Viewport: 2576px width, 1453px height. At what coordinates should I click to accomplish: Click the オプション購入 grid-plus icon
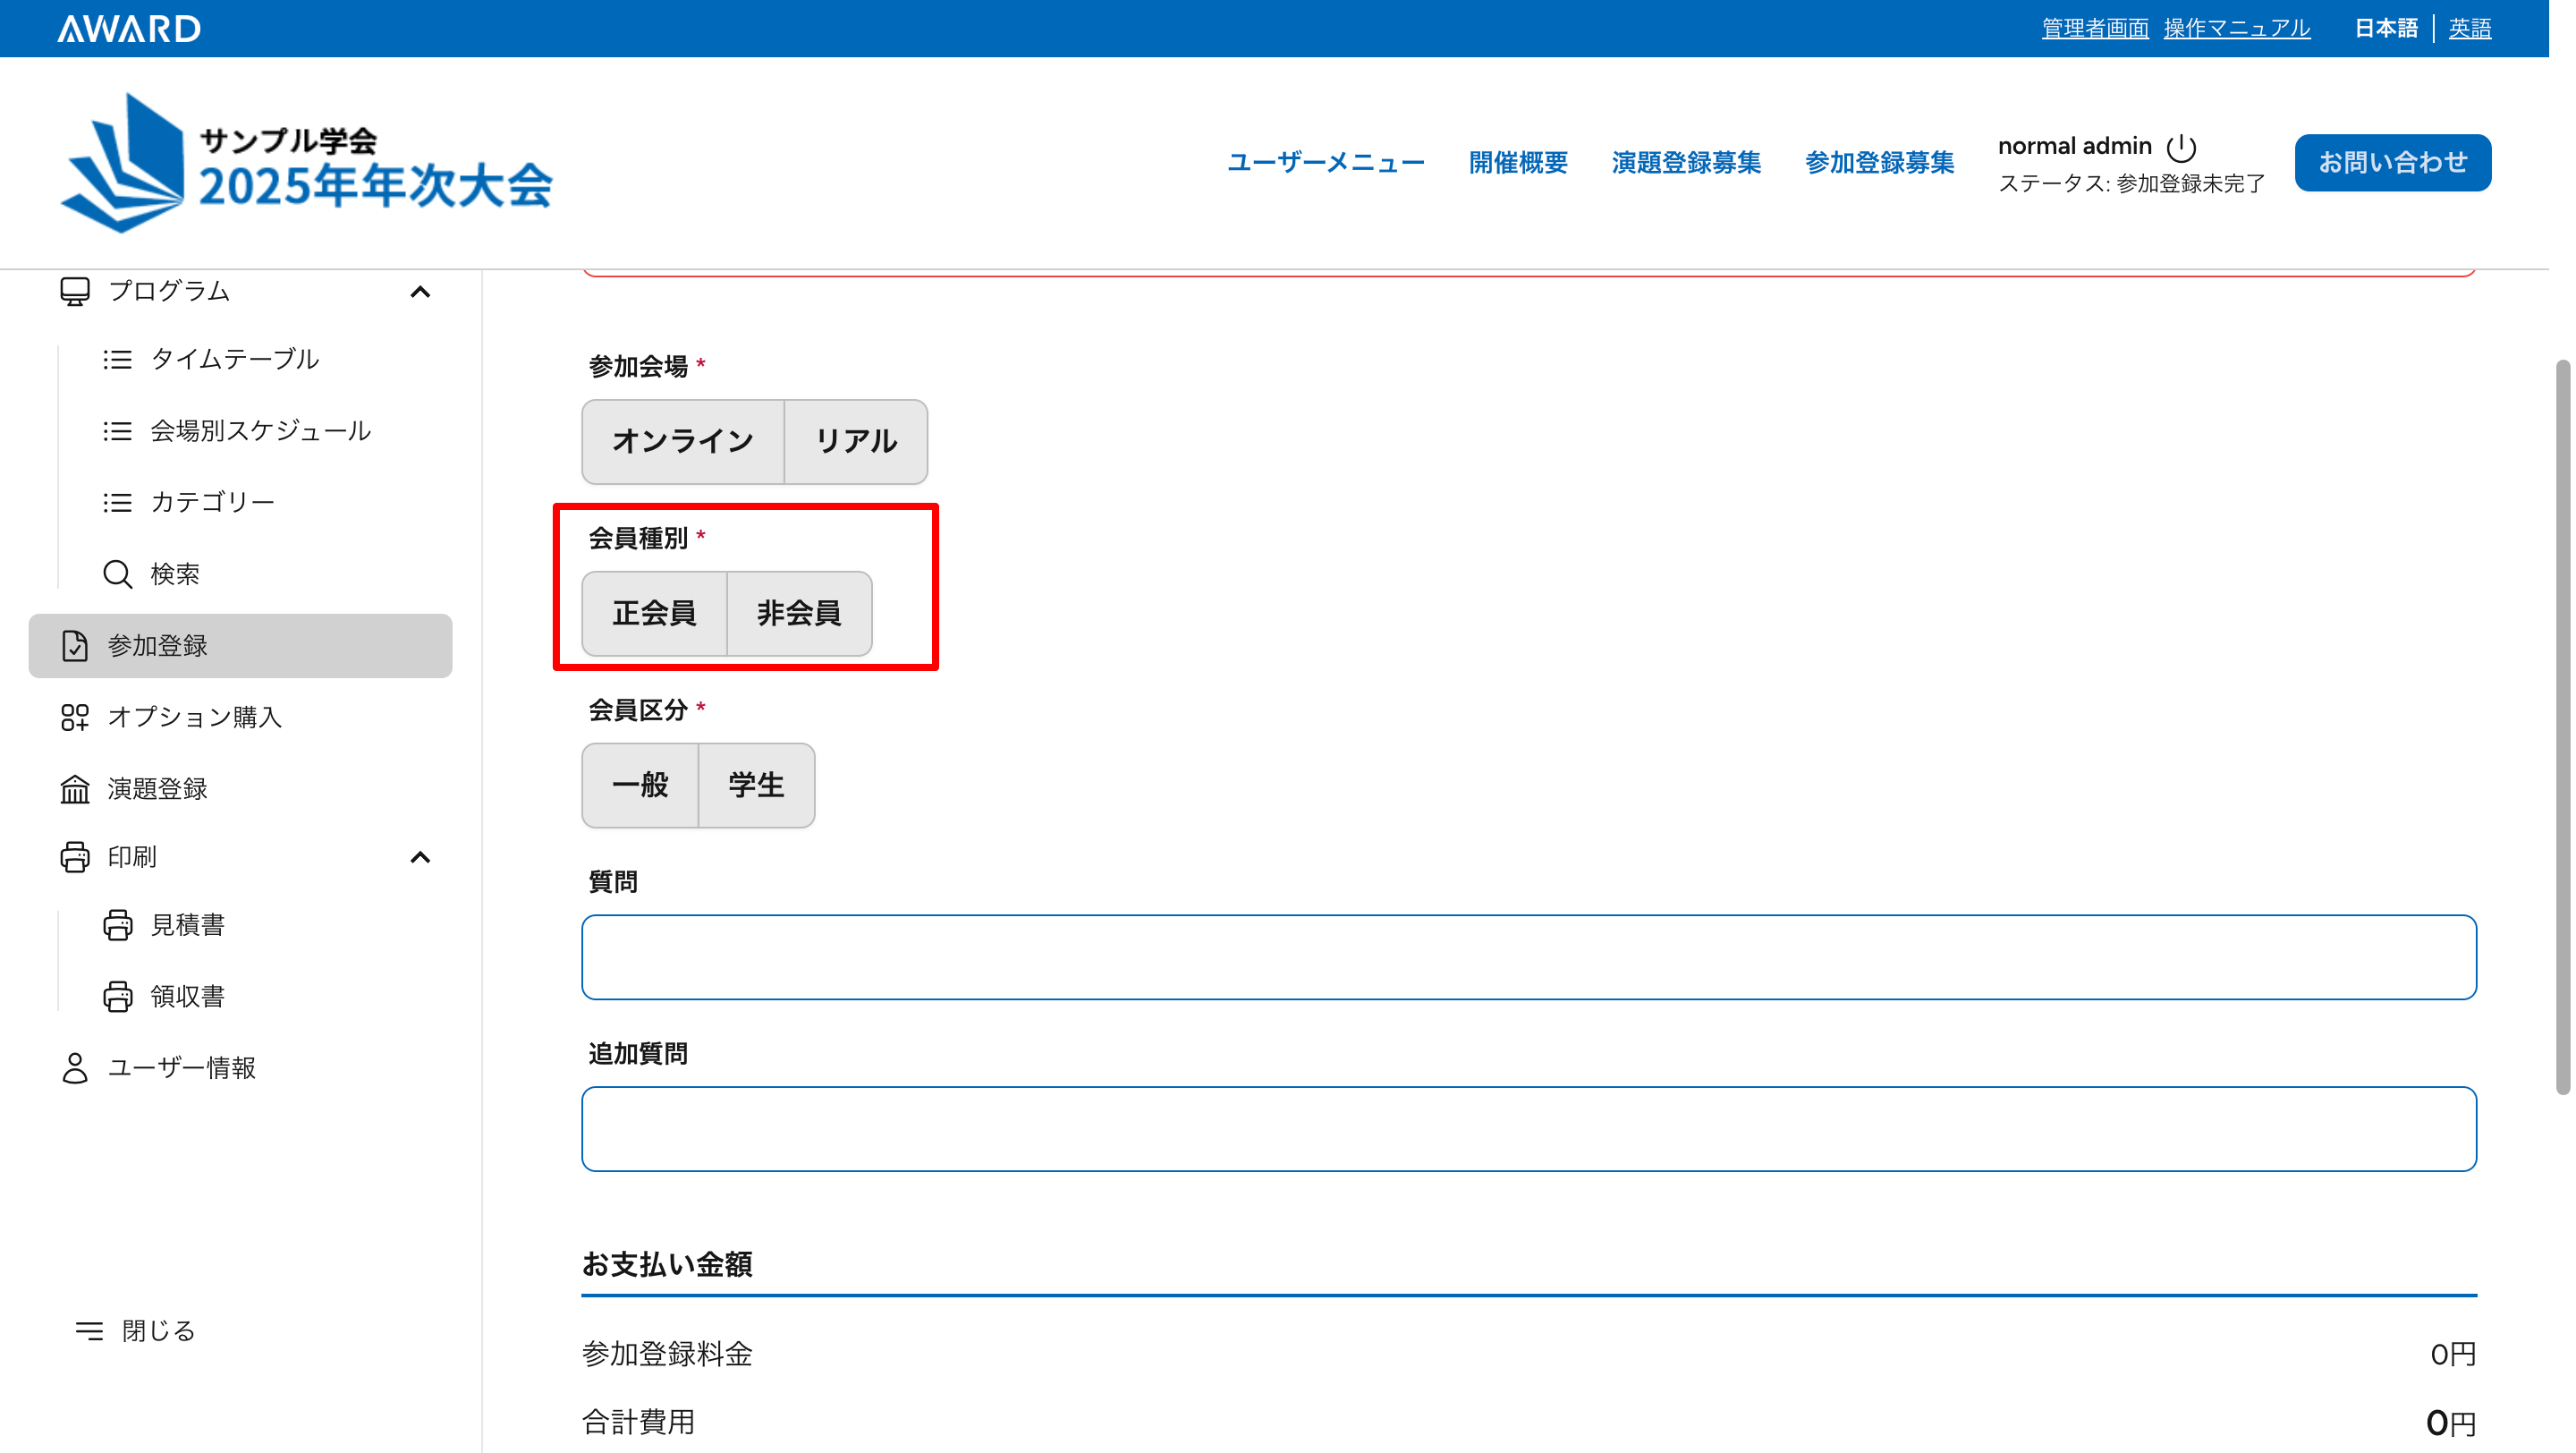75,717
